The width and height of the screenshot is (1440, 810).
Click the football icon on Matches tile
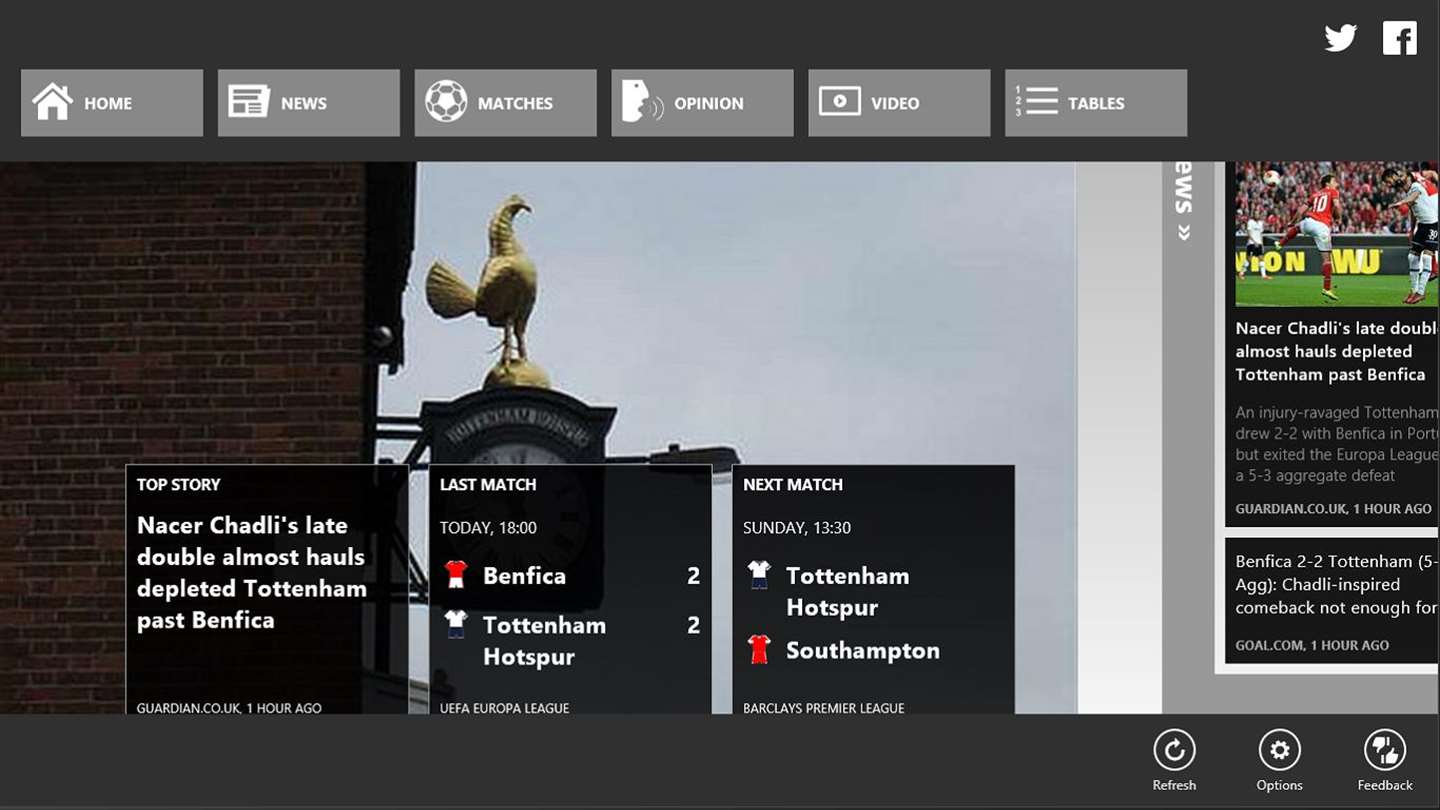click(446, 102)
